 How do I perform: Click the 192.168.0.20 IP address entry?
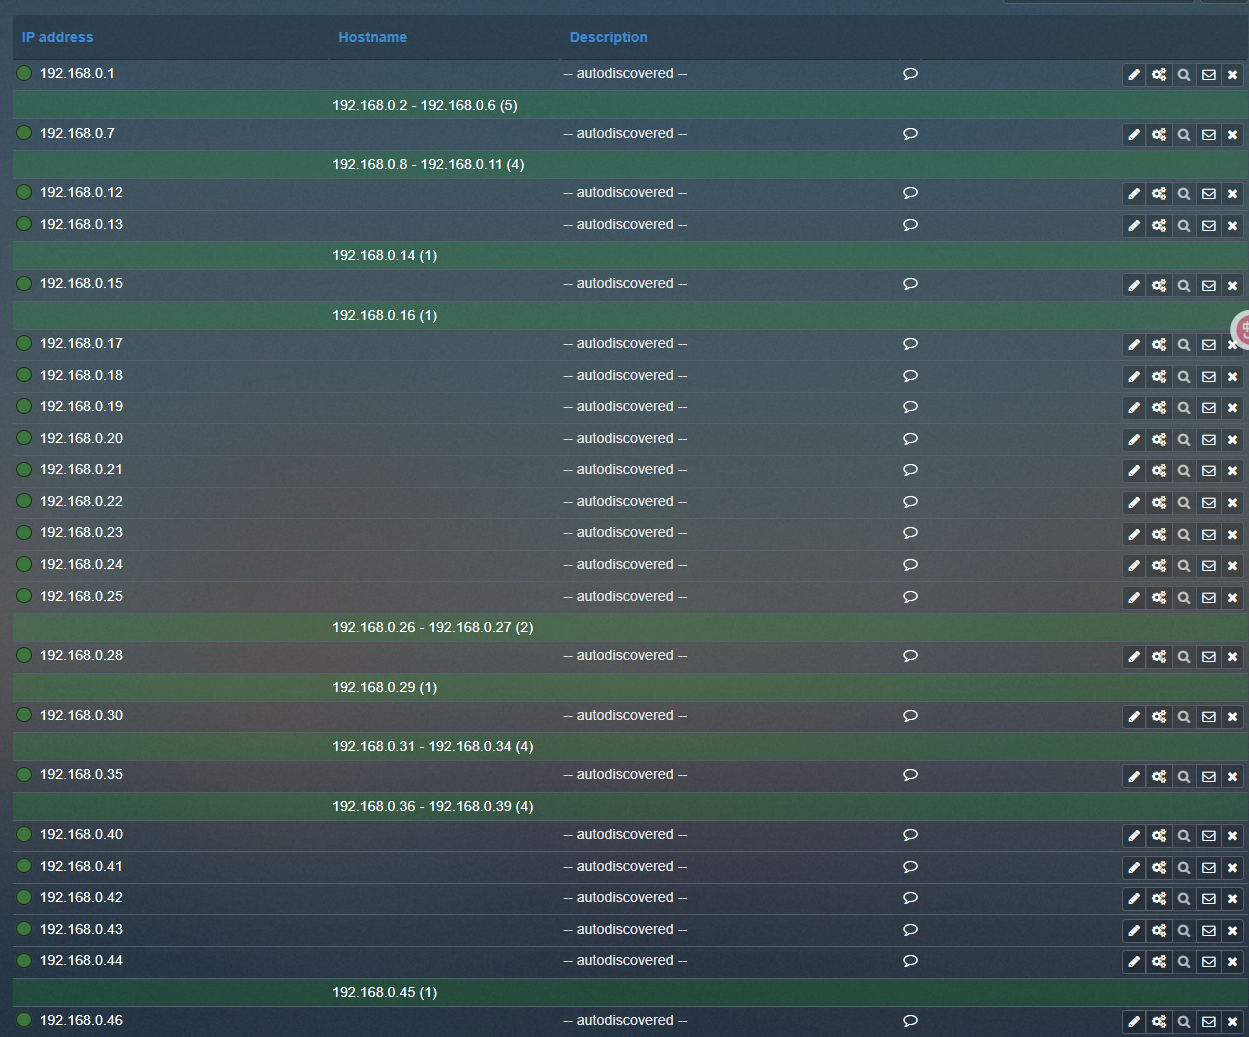(81, 438)
